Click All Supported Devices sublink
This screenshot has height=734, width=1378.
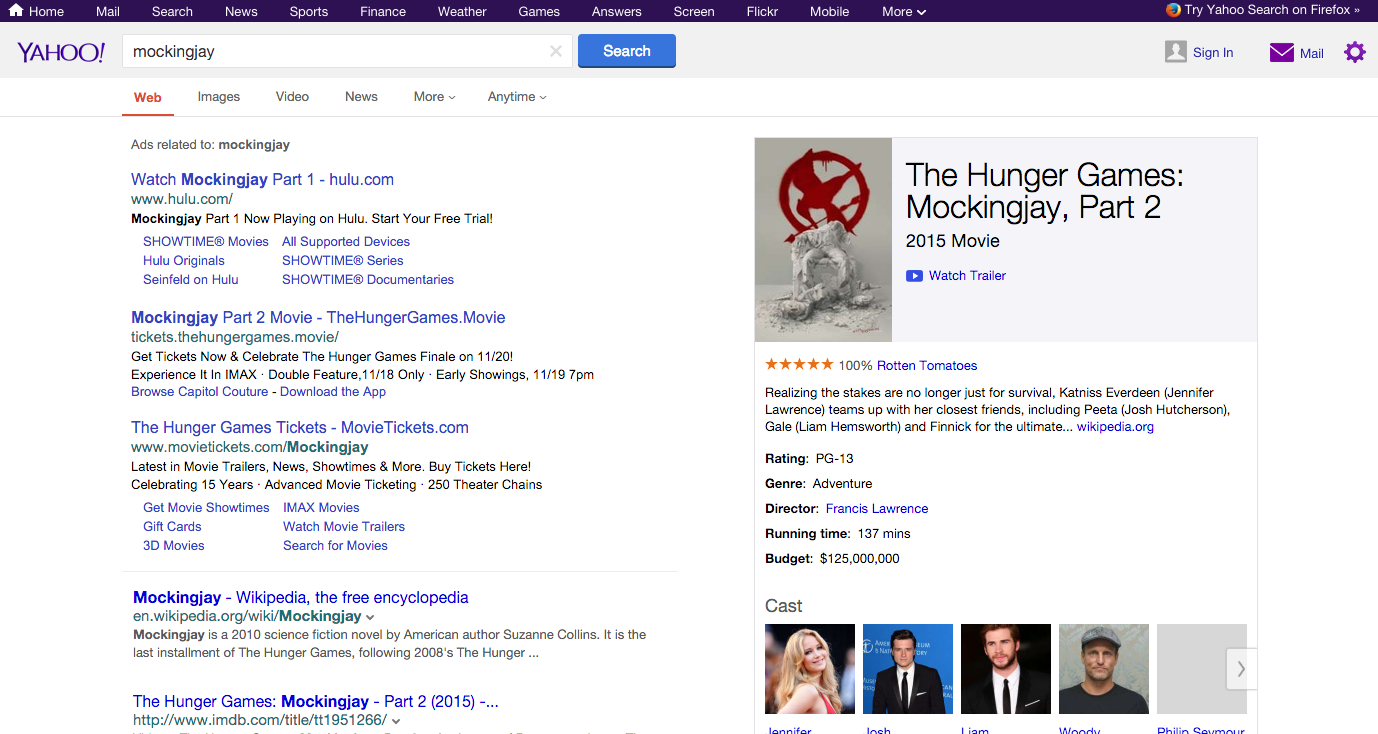346,242
